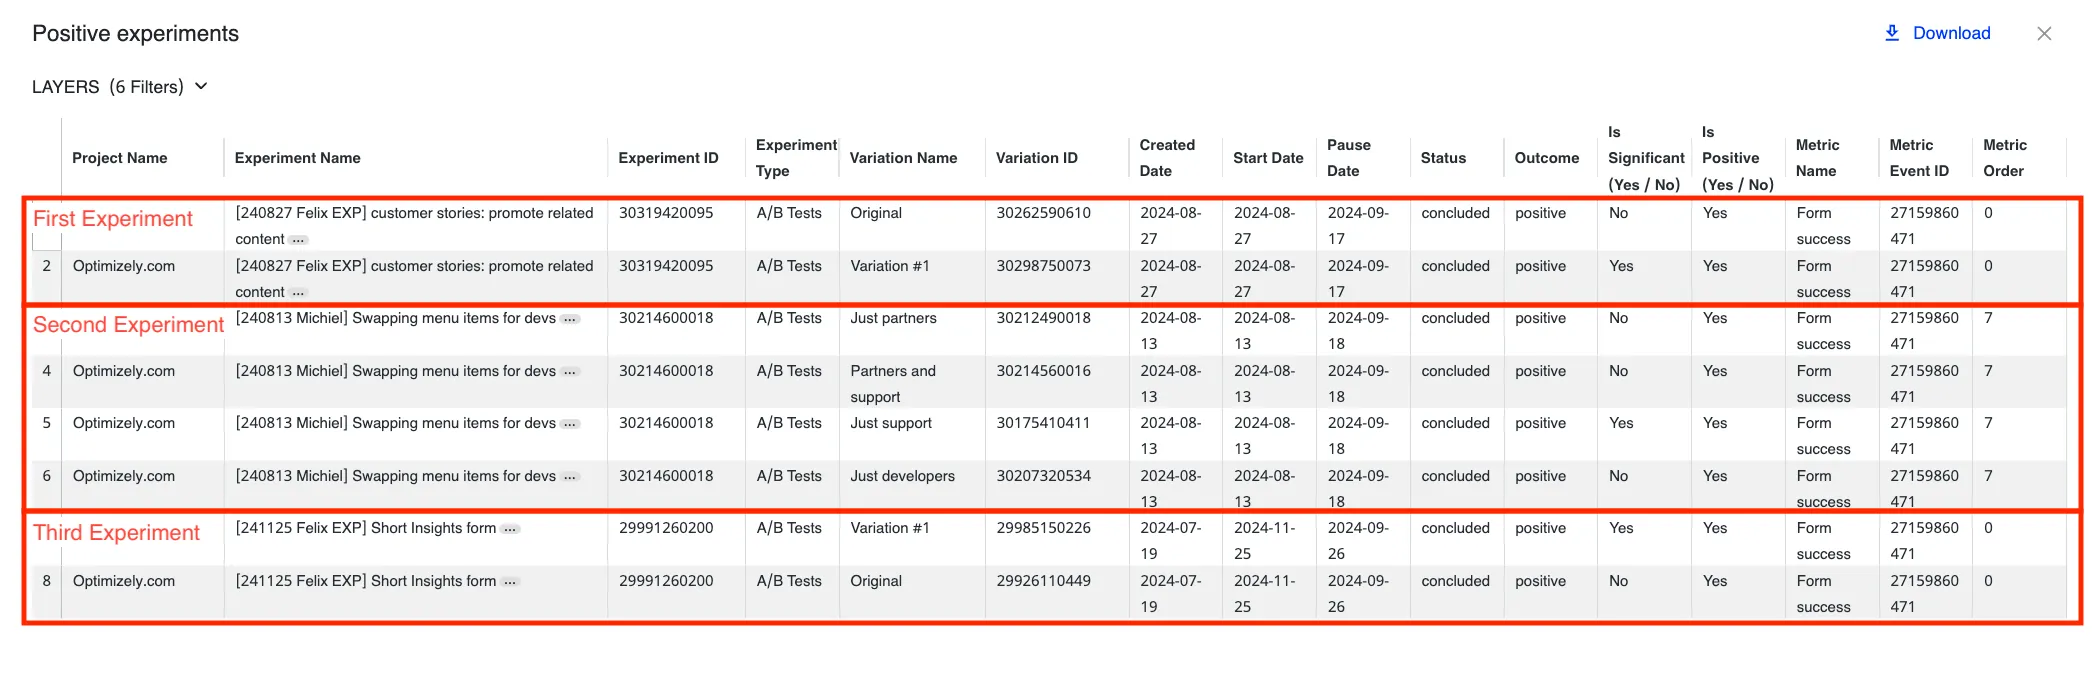Click the positive outcome in row 5
This screenshot has width=2095, height=674.
click(x=1540, y=423)
